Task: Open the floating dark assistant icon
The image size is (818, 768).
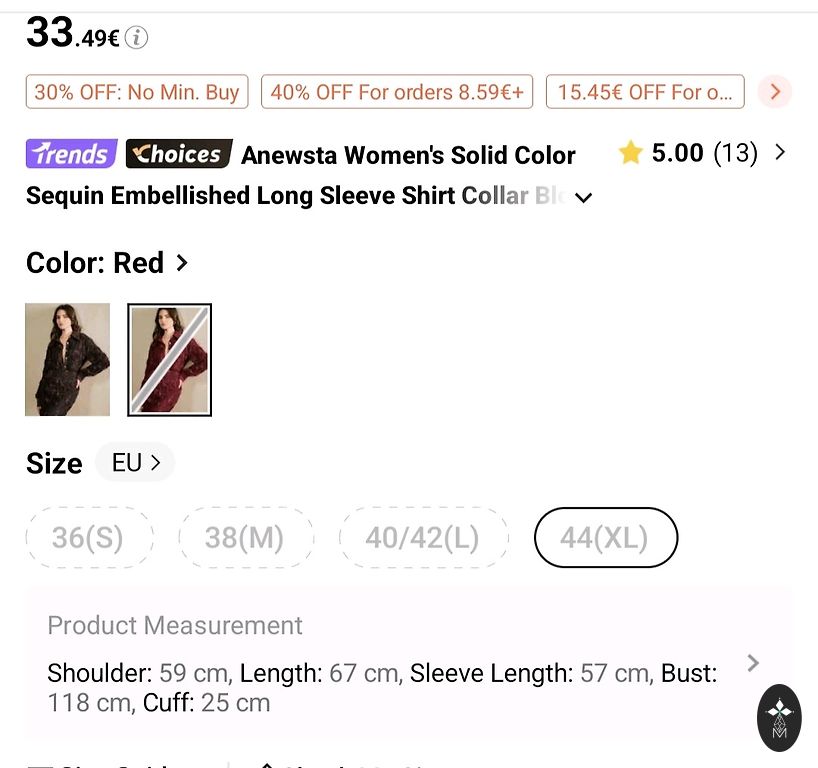Action: [x=779, y=717]
